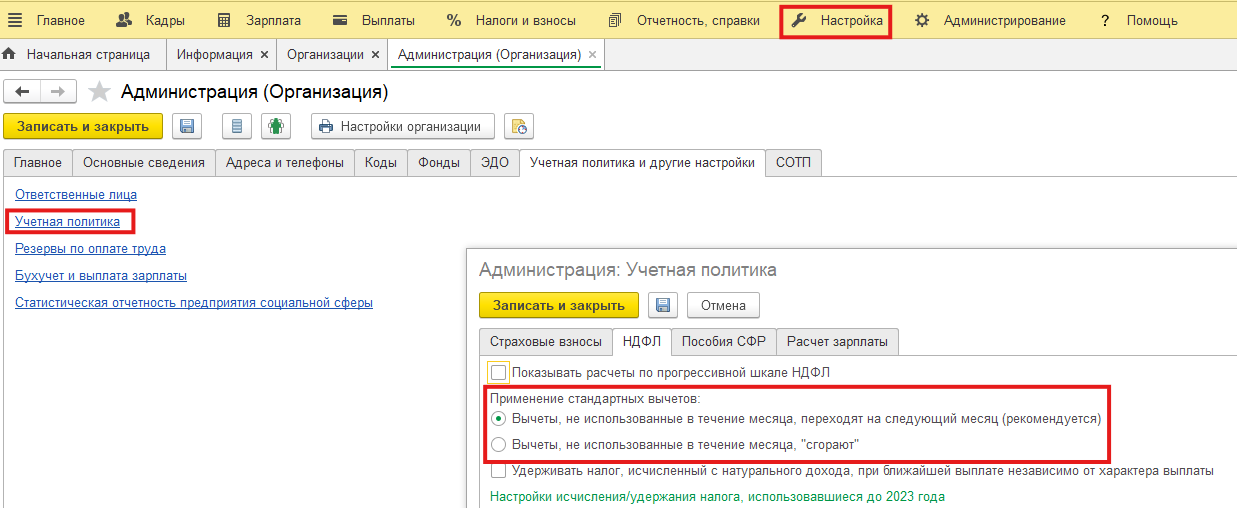
Task: Open the Налоги и взносы section
Action: pyautogui.click(x=511, y=20)
